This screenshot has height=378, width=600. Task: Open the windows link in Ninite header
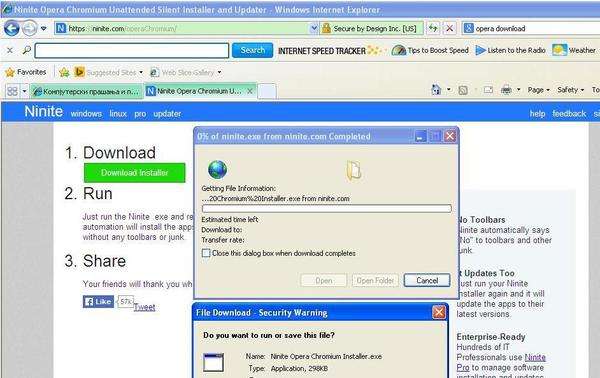click(x=86, y=114)
